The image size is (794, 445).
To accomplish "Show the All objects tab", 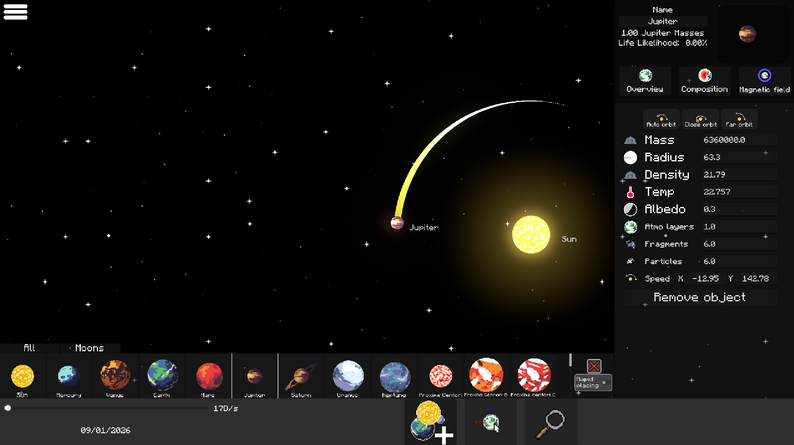I will [x=29, y=348].
